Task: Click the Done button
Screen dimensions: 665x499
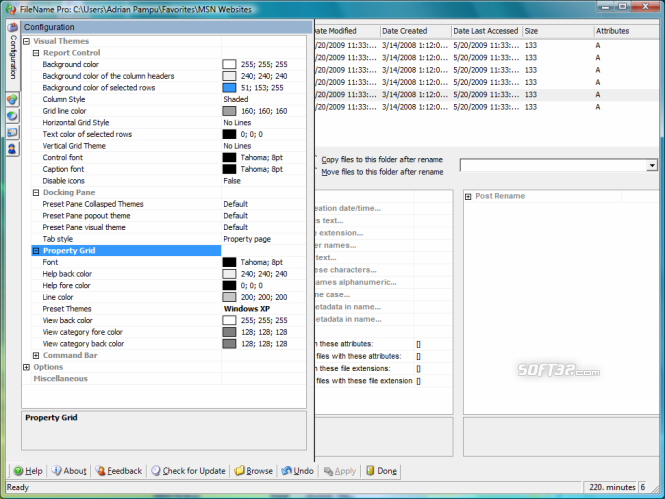Action: click(x=382, y=471)
